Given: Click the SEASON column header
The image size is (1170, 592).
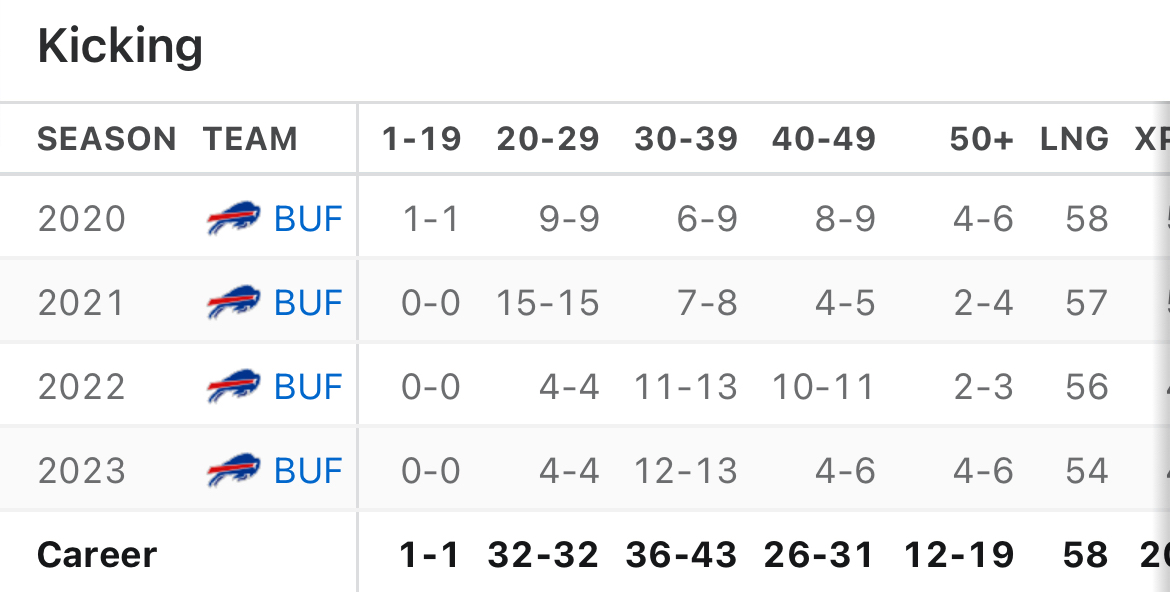Looking at the screenshot, I should 107,139.
